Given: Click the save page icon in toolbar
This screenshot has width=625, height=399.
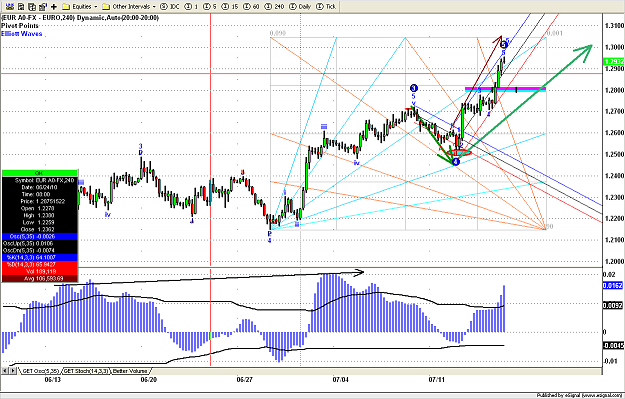Looking at the screenshot, I should [x=21, y=6].
